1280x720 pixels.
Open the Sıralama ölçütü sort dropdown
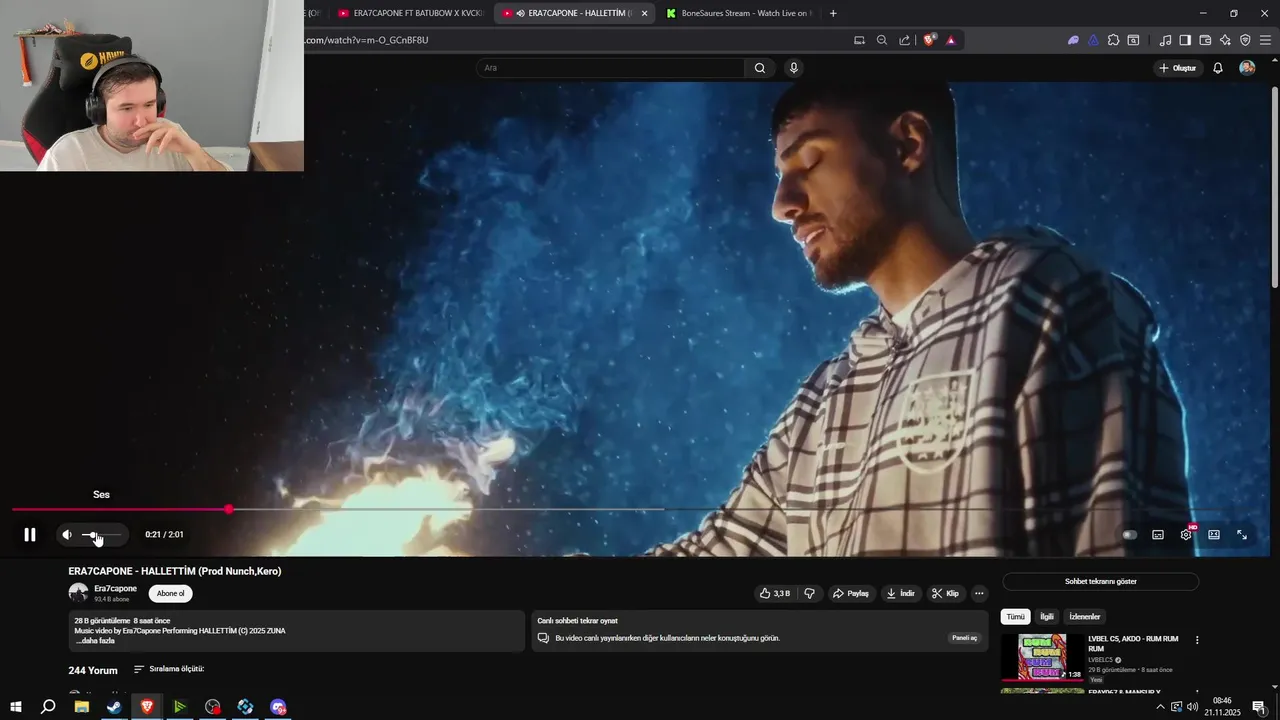tap(169, 669)
